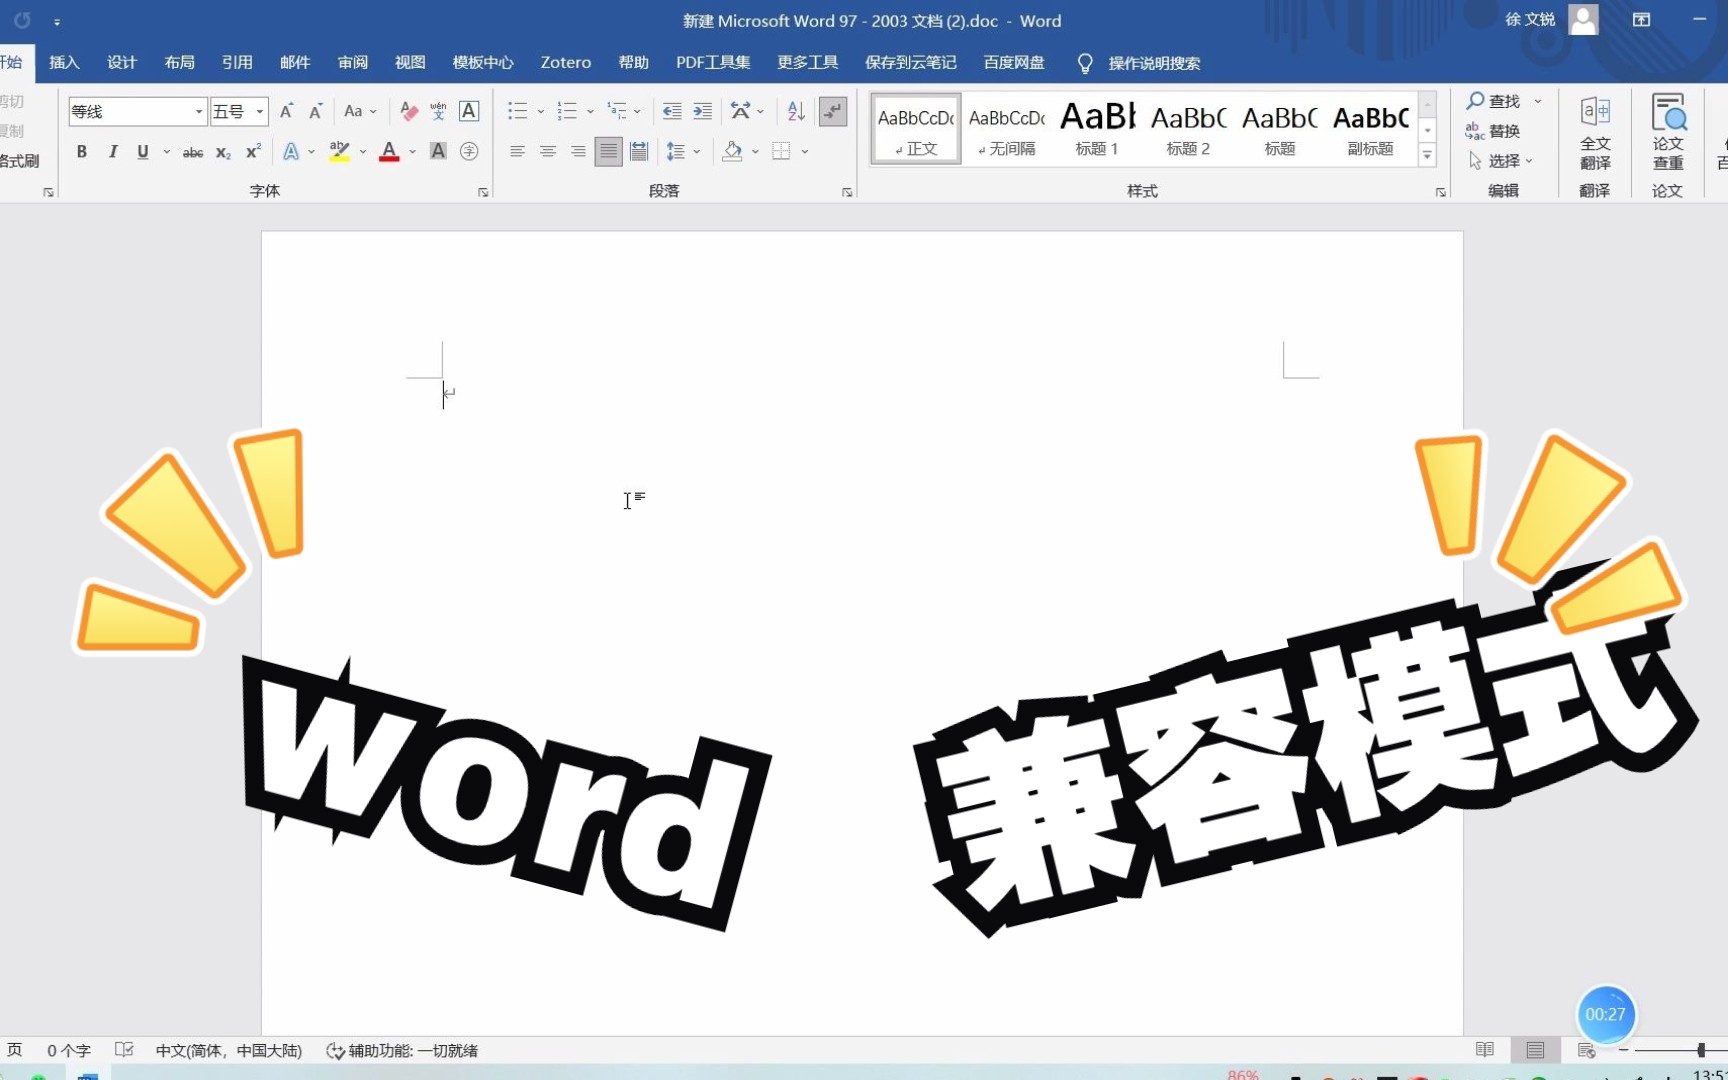Toggle strikethrough text
Screen dimensions: 1728x1080
[193, 152]
